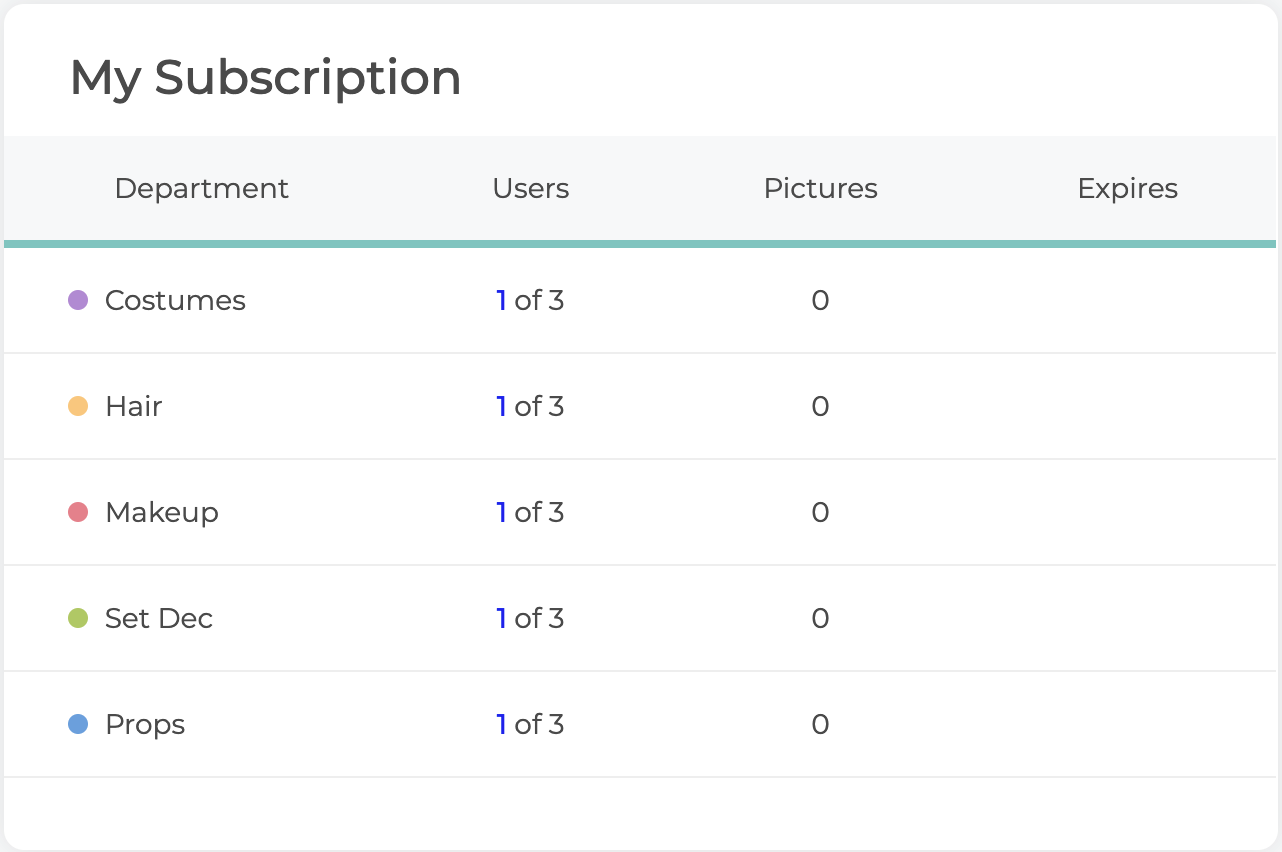The width and height of the screenshot is (1282, 852).
Task: Select the Makeup department name
Action: pos(161,513)
